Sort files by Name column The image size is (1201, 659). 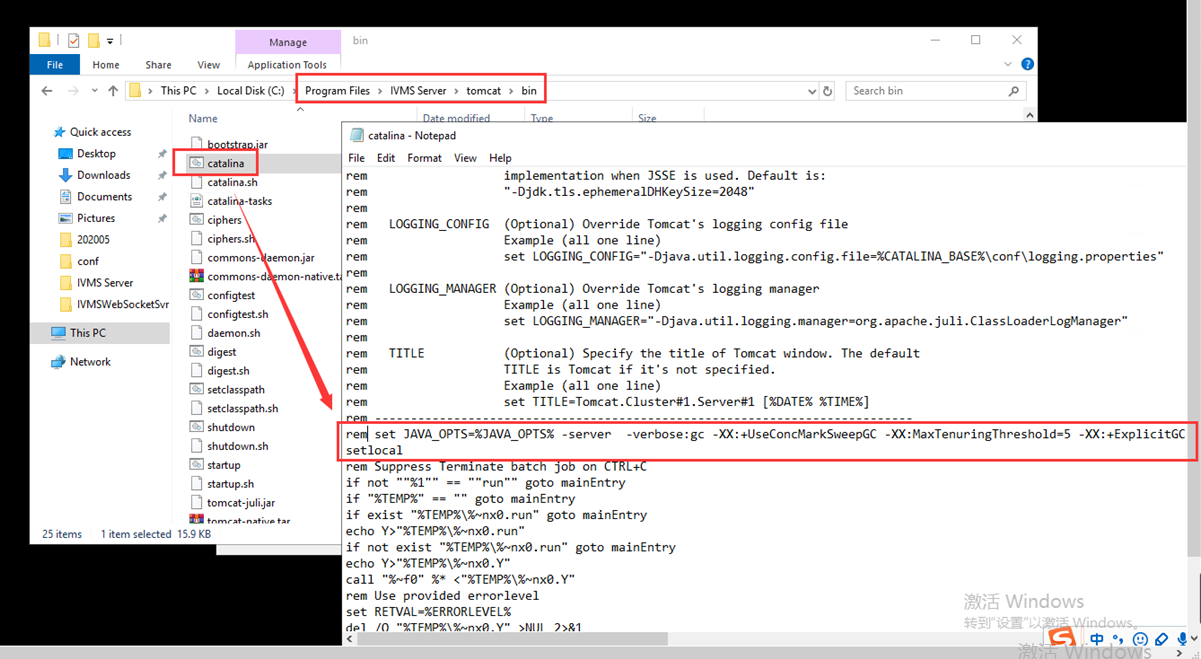pyautogui.click(x=203, y=118)
